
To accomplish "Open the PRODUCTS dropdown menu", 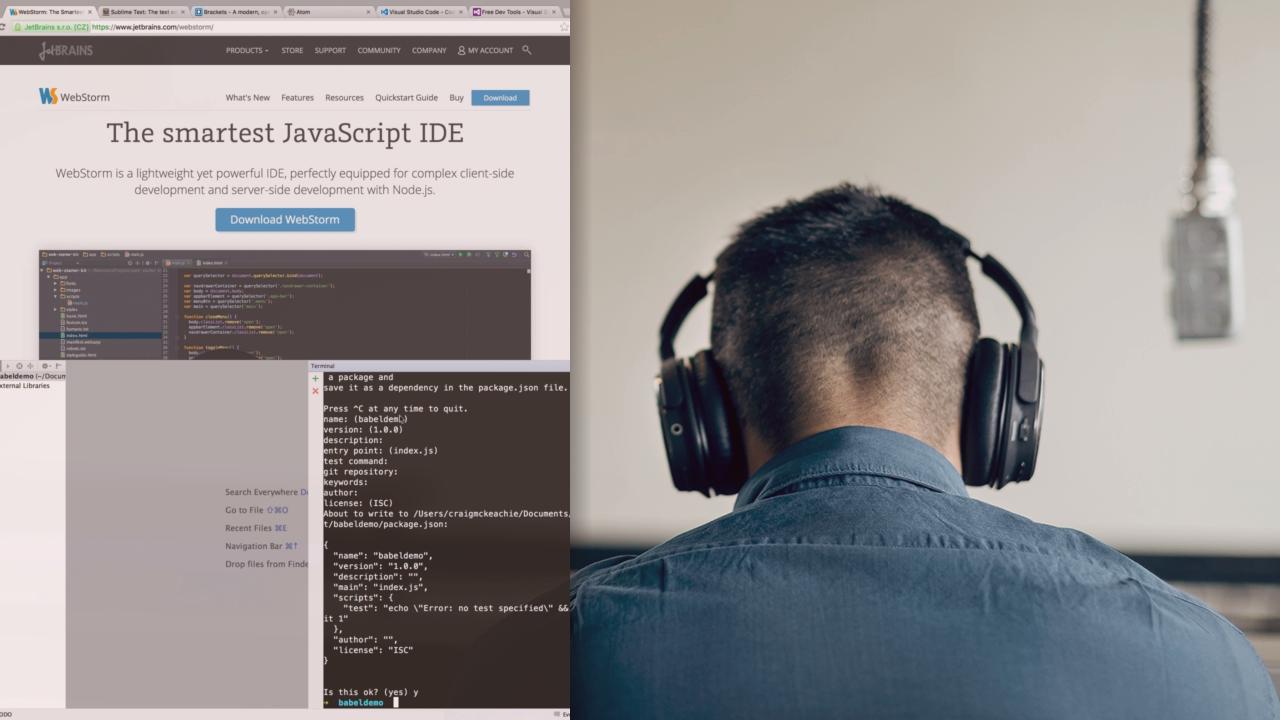I will [247, 50].
